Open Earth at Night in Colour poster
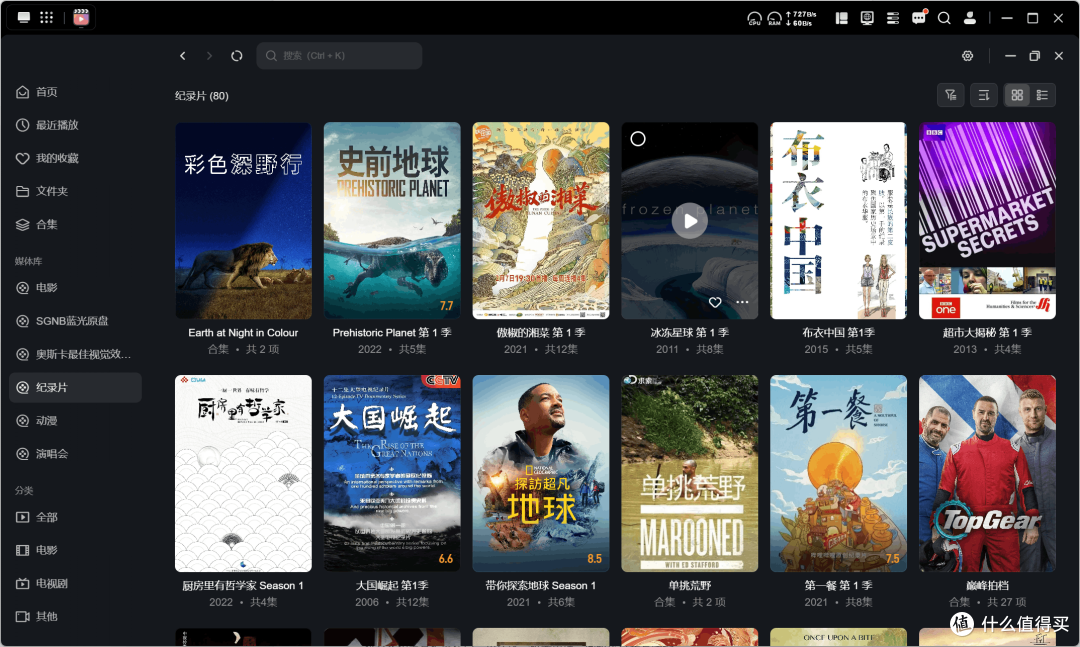 click(243, 220)
